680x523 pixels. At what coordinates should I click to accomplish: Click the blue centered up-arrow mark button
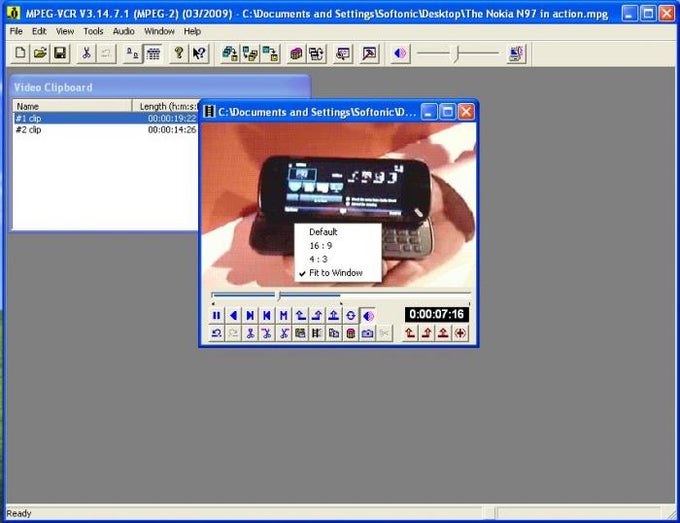(x=333, y=316)
